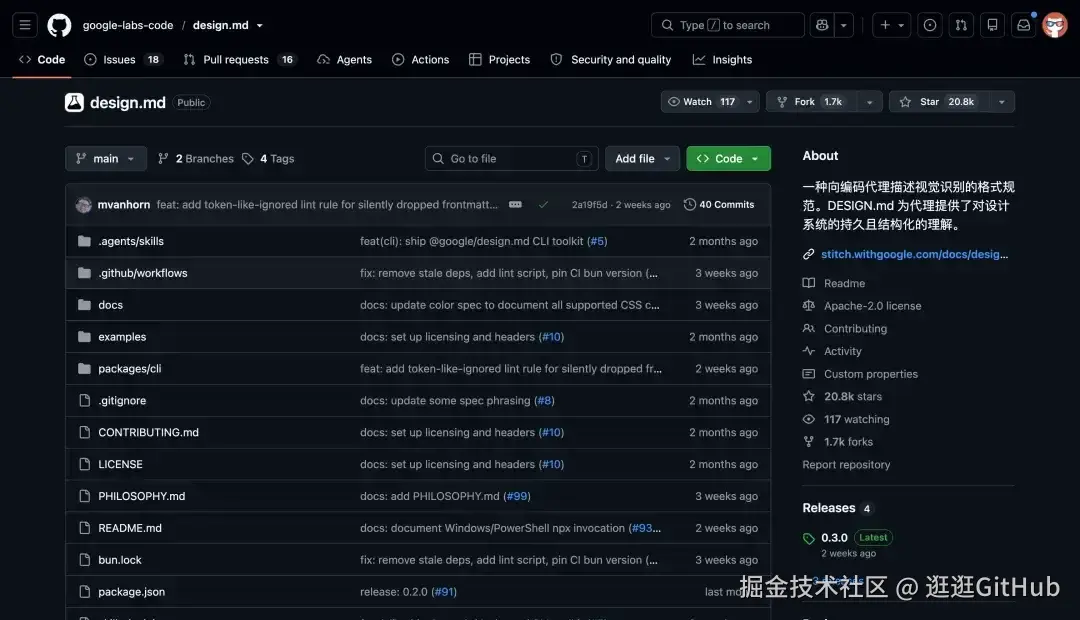Open the repositories icon in top bar
The width and height of the screenshot is (1080, 620).
(992, 25)
